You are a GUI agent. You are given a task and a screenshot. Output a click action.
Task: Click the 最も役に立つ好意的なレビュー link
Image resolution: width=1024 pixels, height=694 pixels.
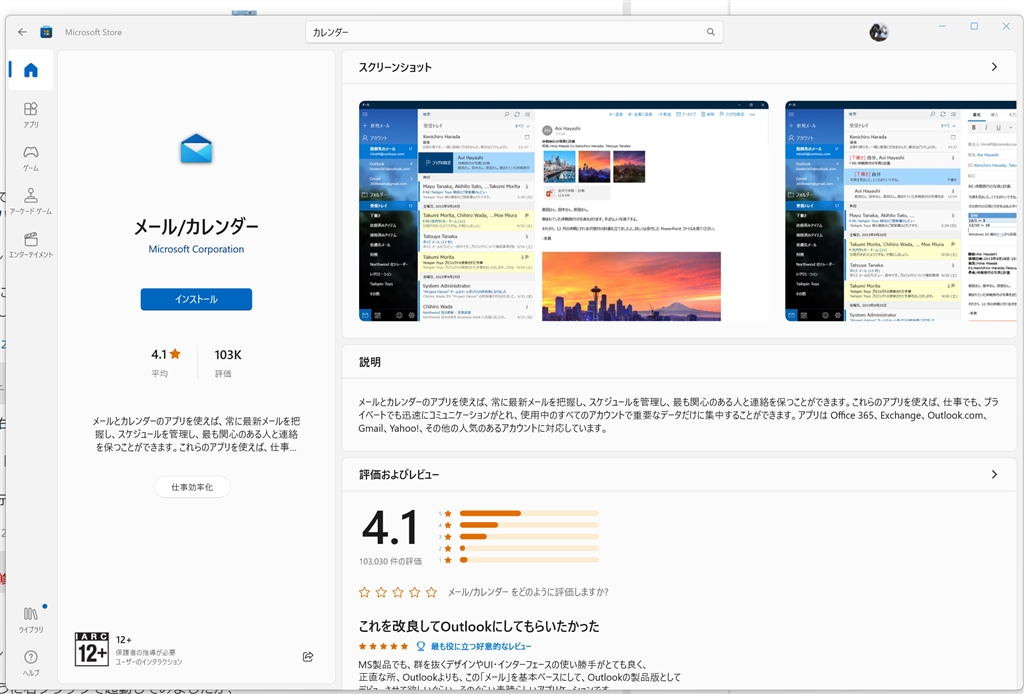481,646
